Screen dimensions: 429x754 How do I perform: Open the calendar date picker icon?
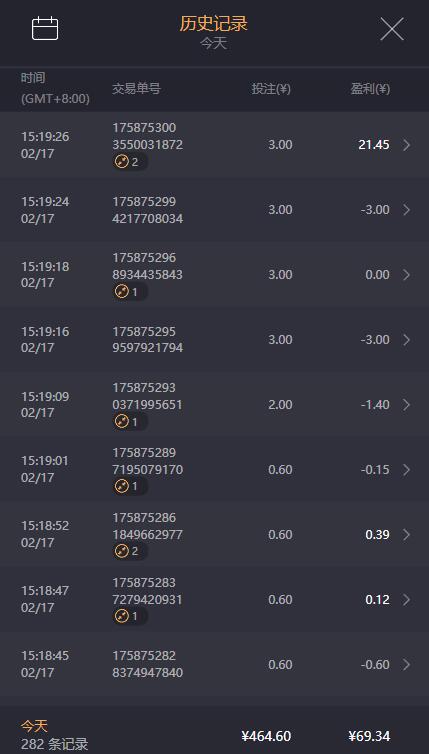coord(45,28)
